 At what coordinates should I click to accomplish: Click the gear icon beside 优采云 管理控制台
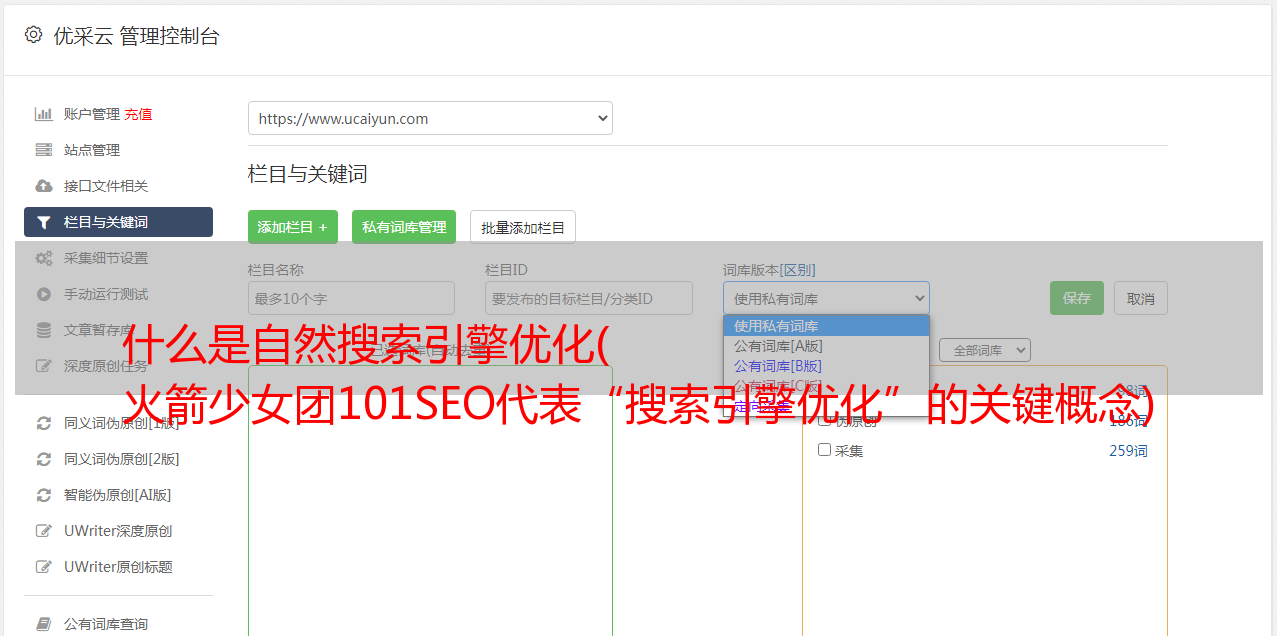[x=33, y=35]
